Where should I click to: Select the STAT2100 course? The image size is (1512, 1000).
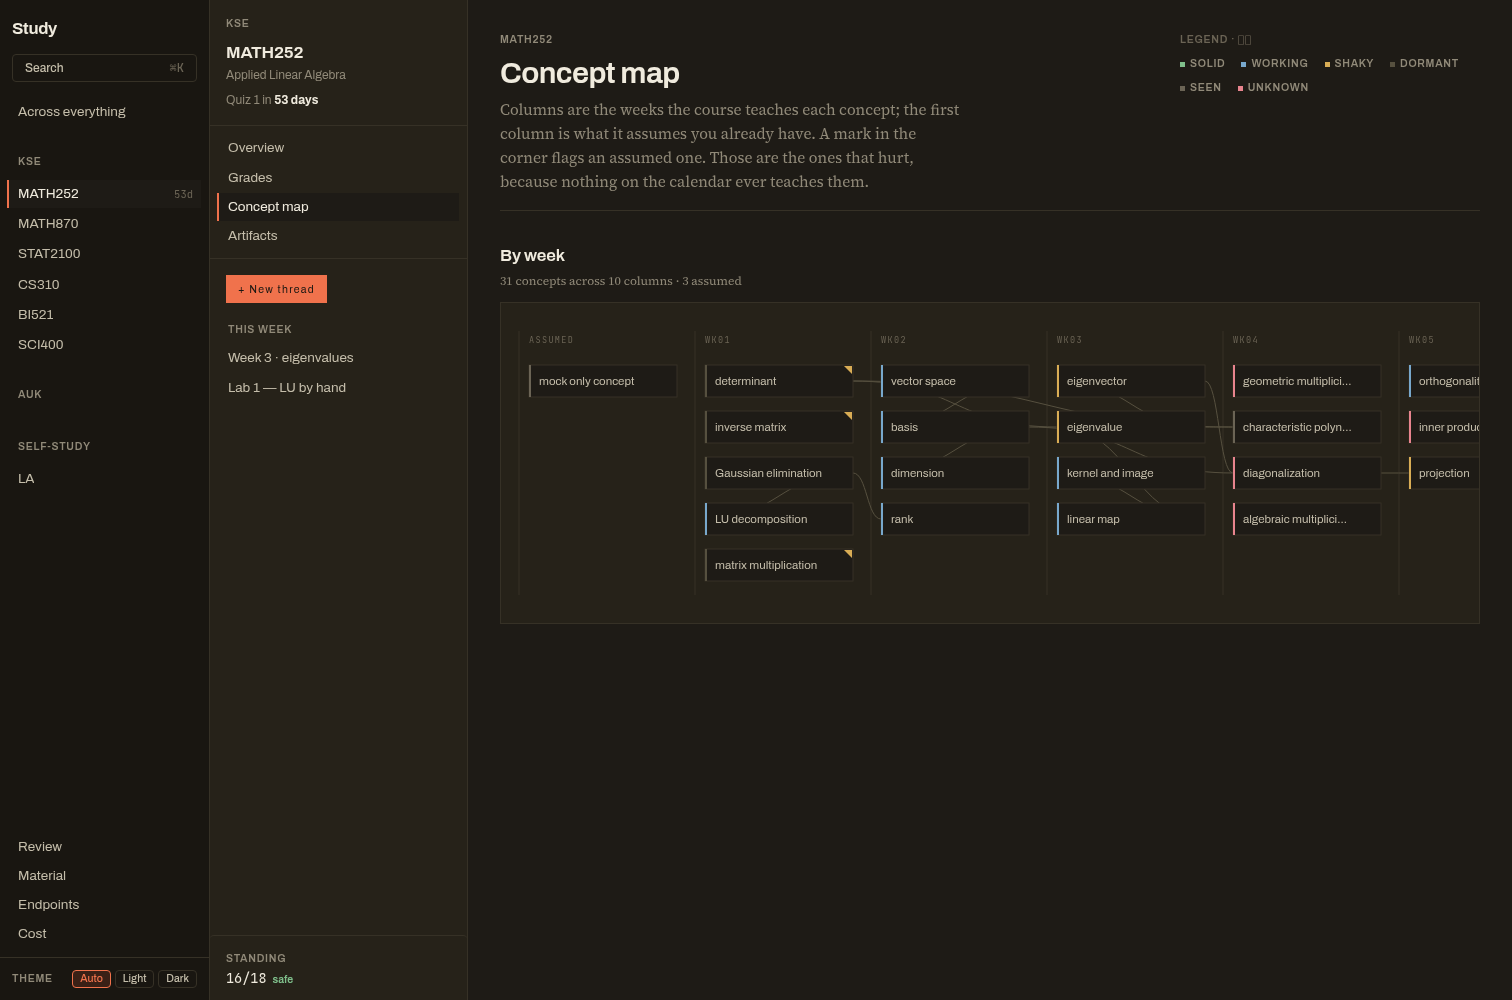point(104,254)
